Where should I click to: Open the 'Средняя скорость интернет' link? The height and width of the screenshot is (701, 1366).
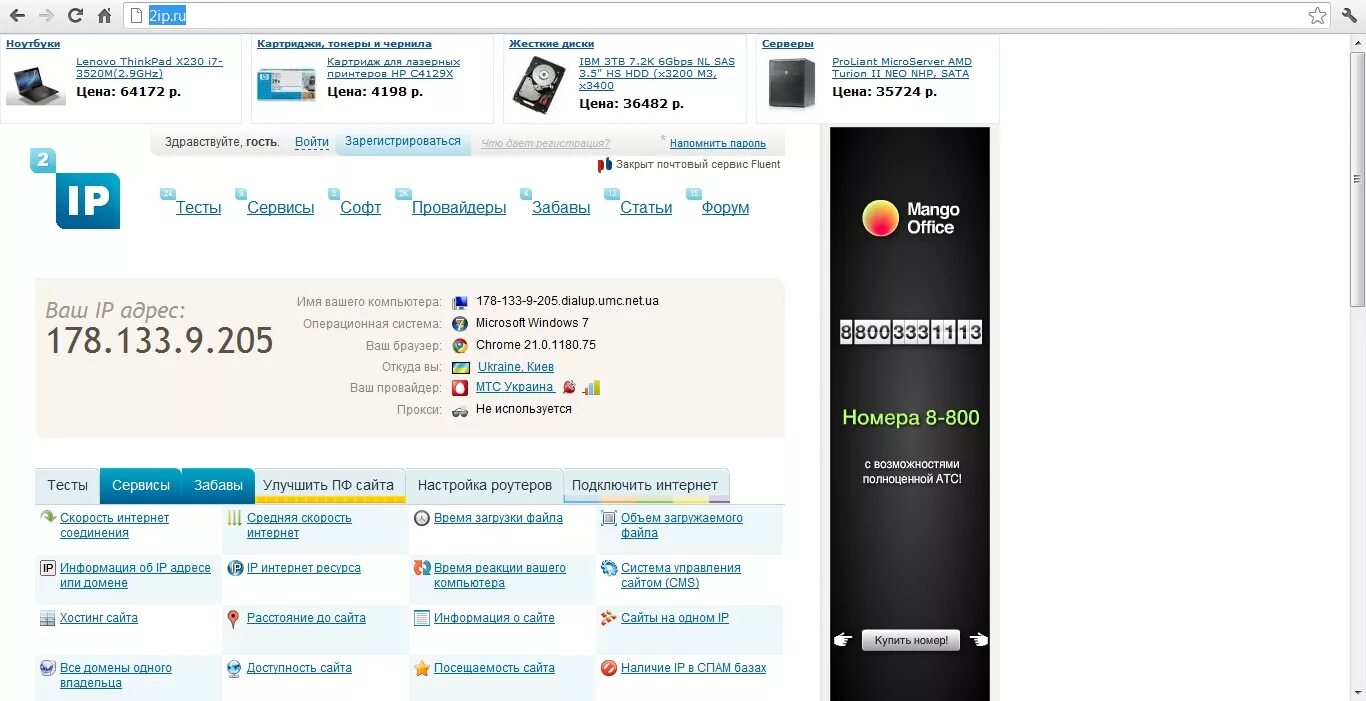(300, 525)
